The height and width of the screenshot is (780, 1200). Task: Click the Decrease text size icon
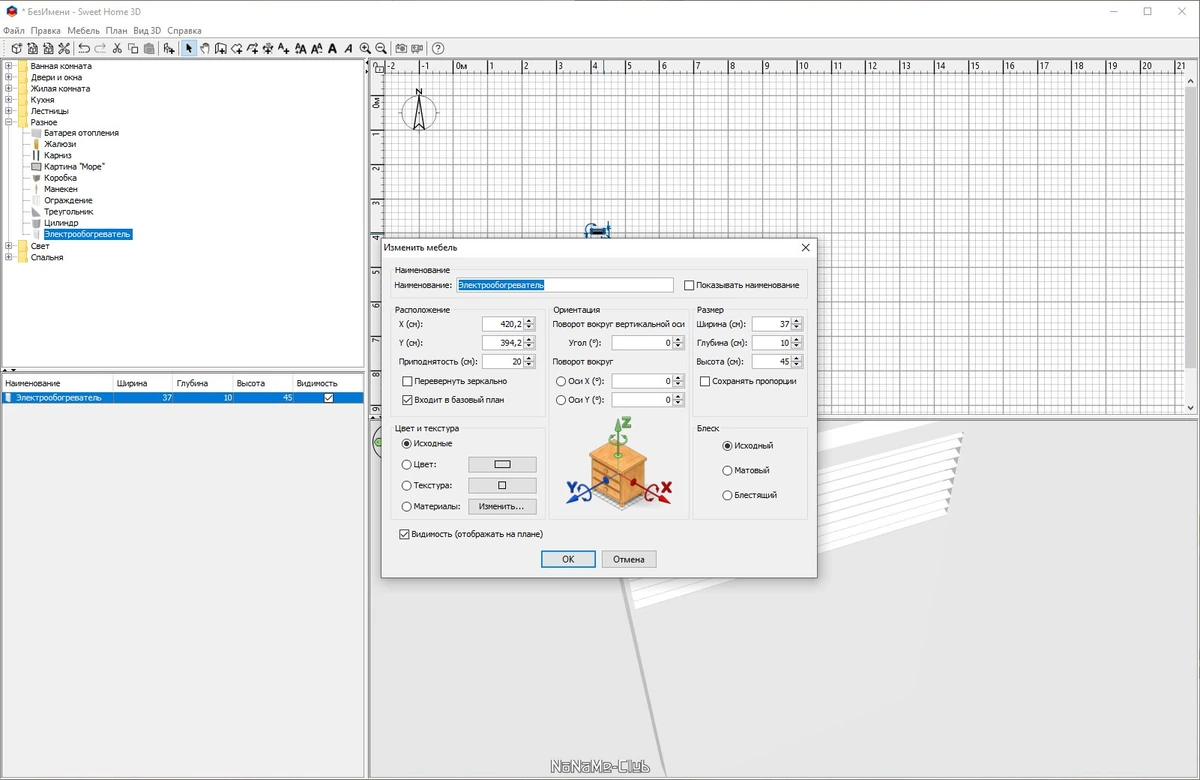click(x=317, y=48)
